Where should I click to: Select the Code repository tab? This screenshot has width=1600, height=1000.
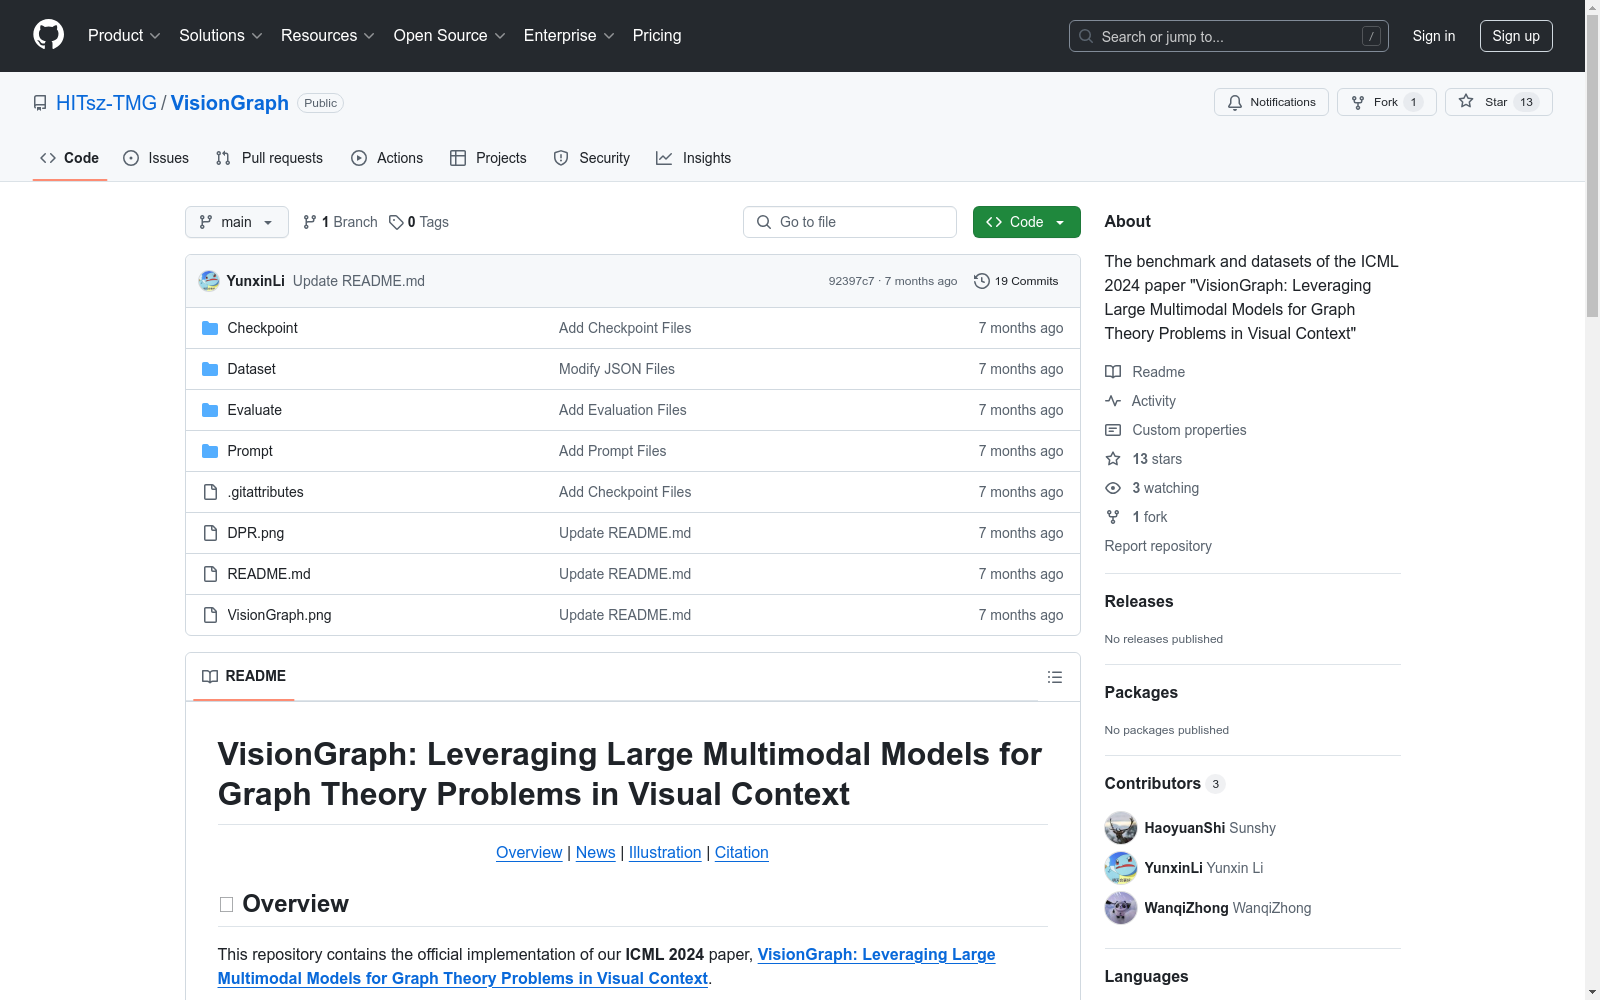click(69, 158)
